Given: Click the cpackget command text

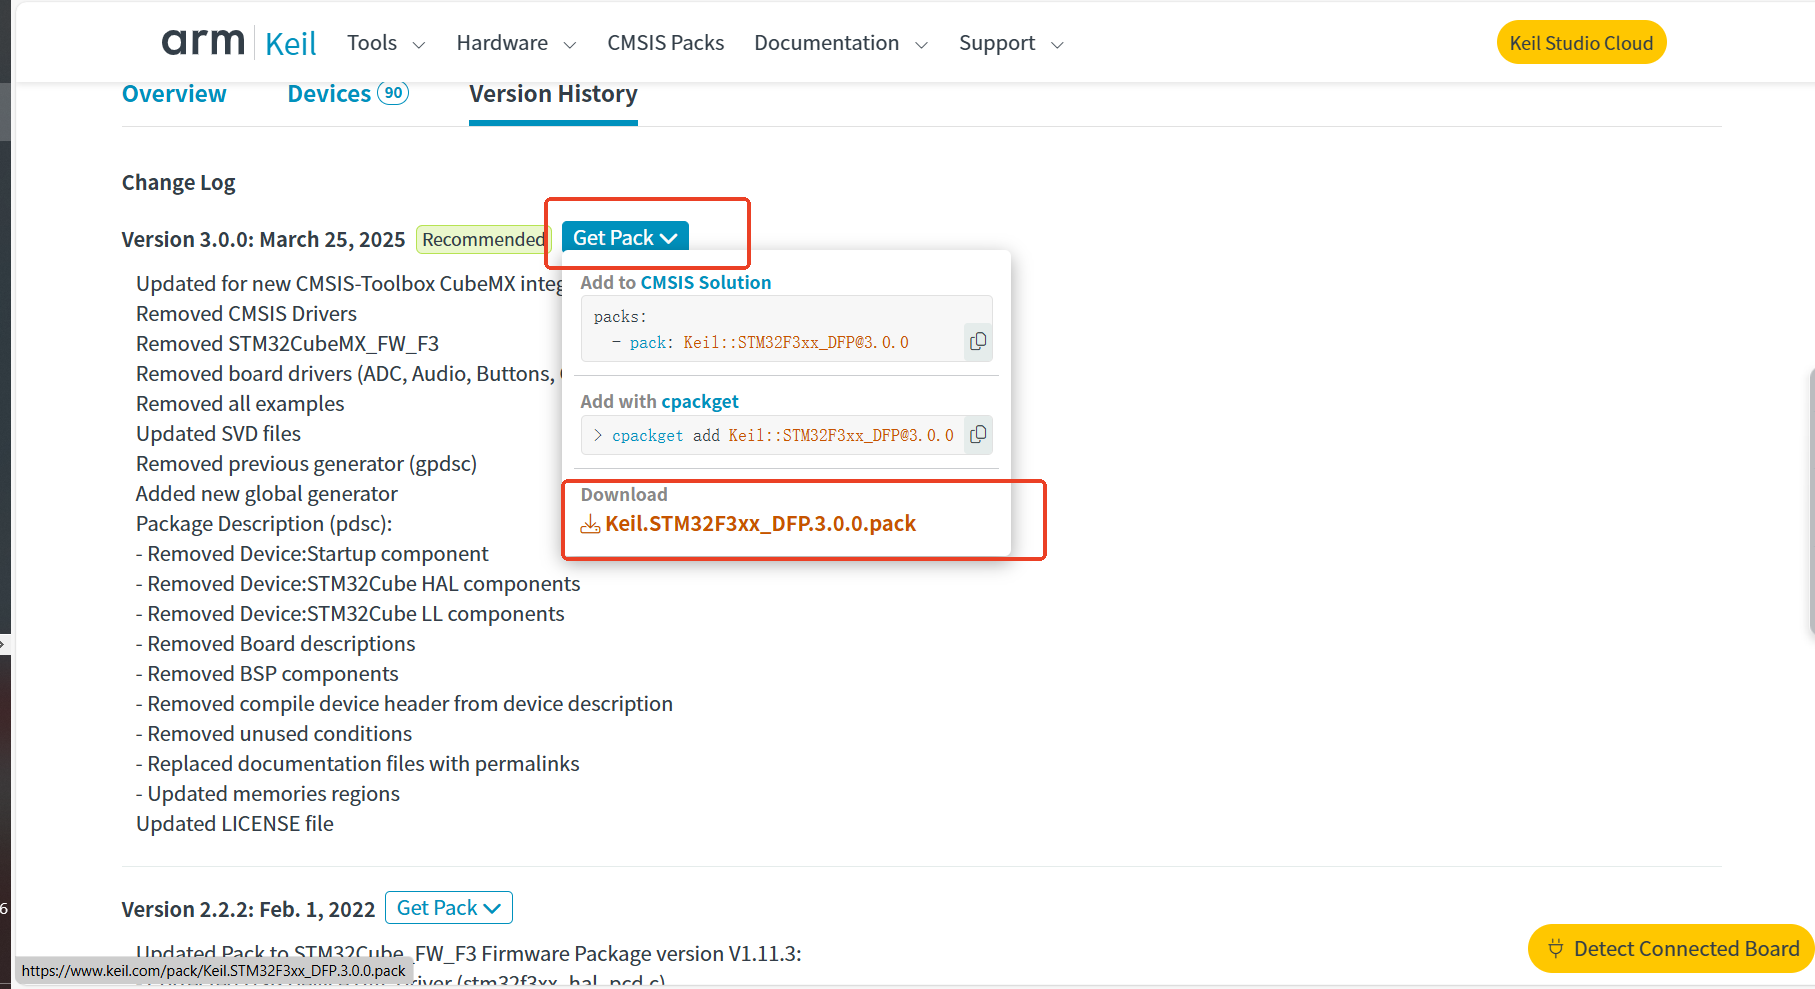Looking at the screenshot, I should (x=782, y=435).
